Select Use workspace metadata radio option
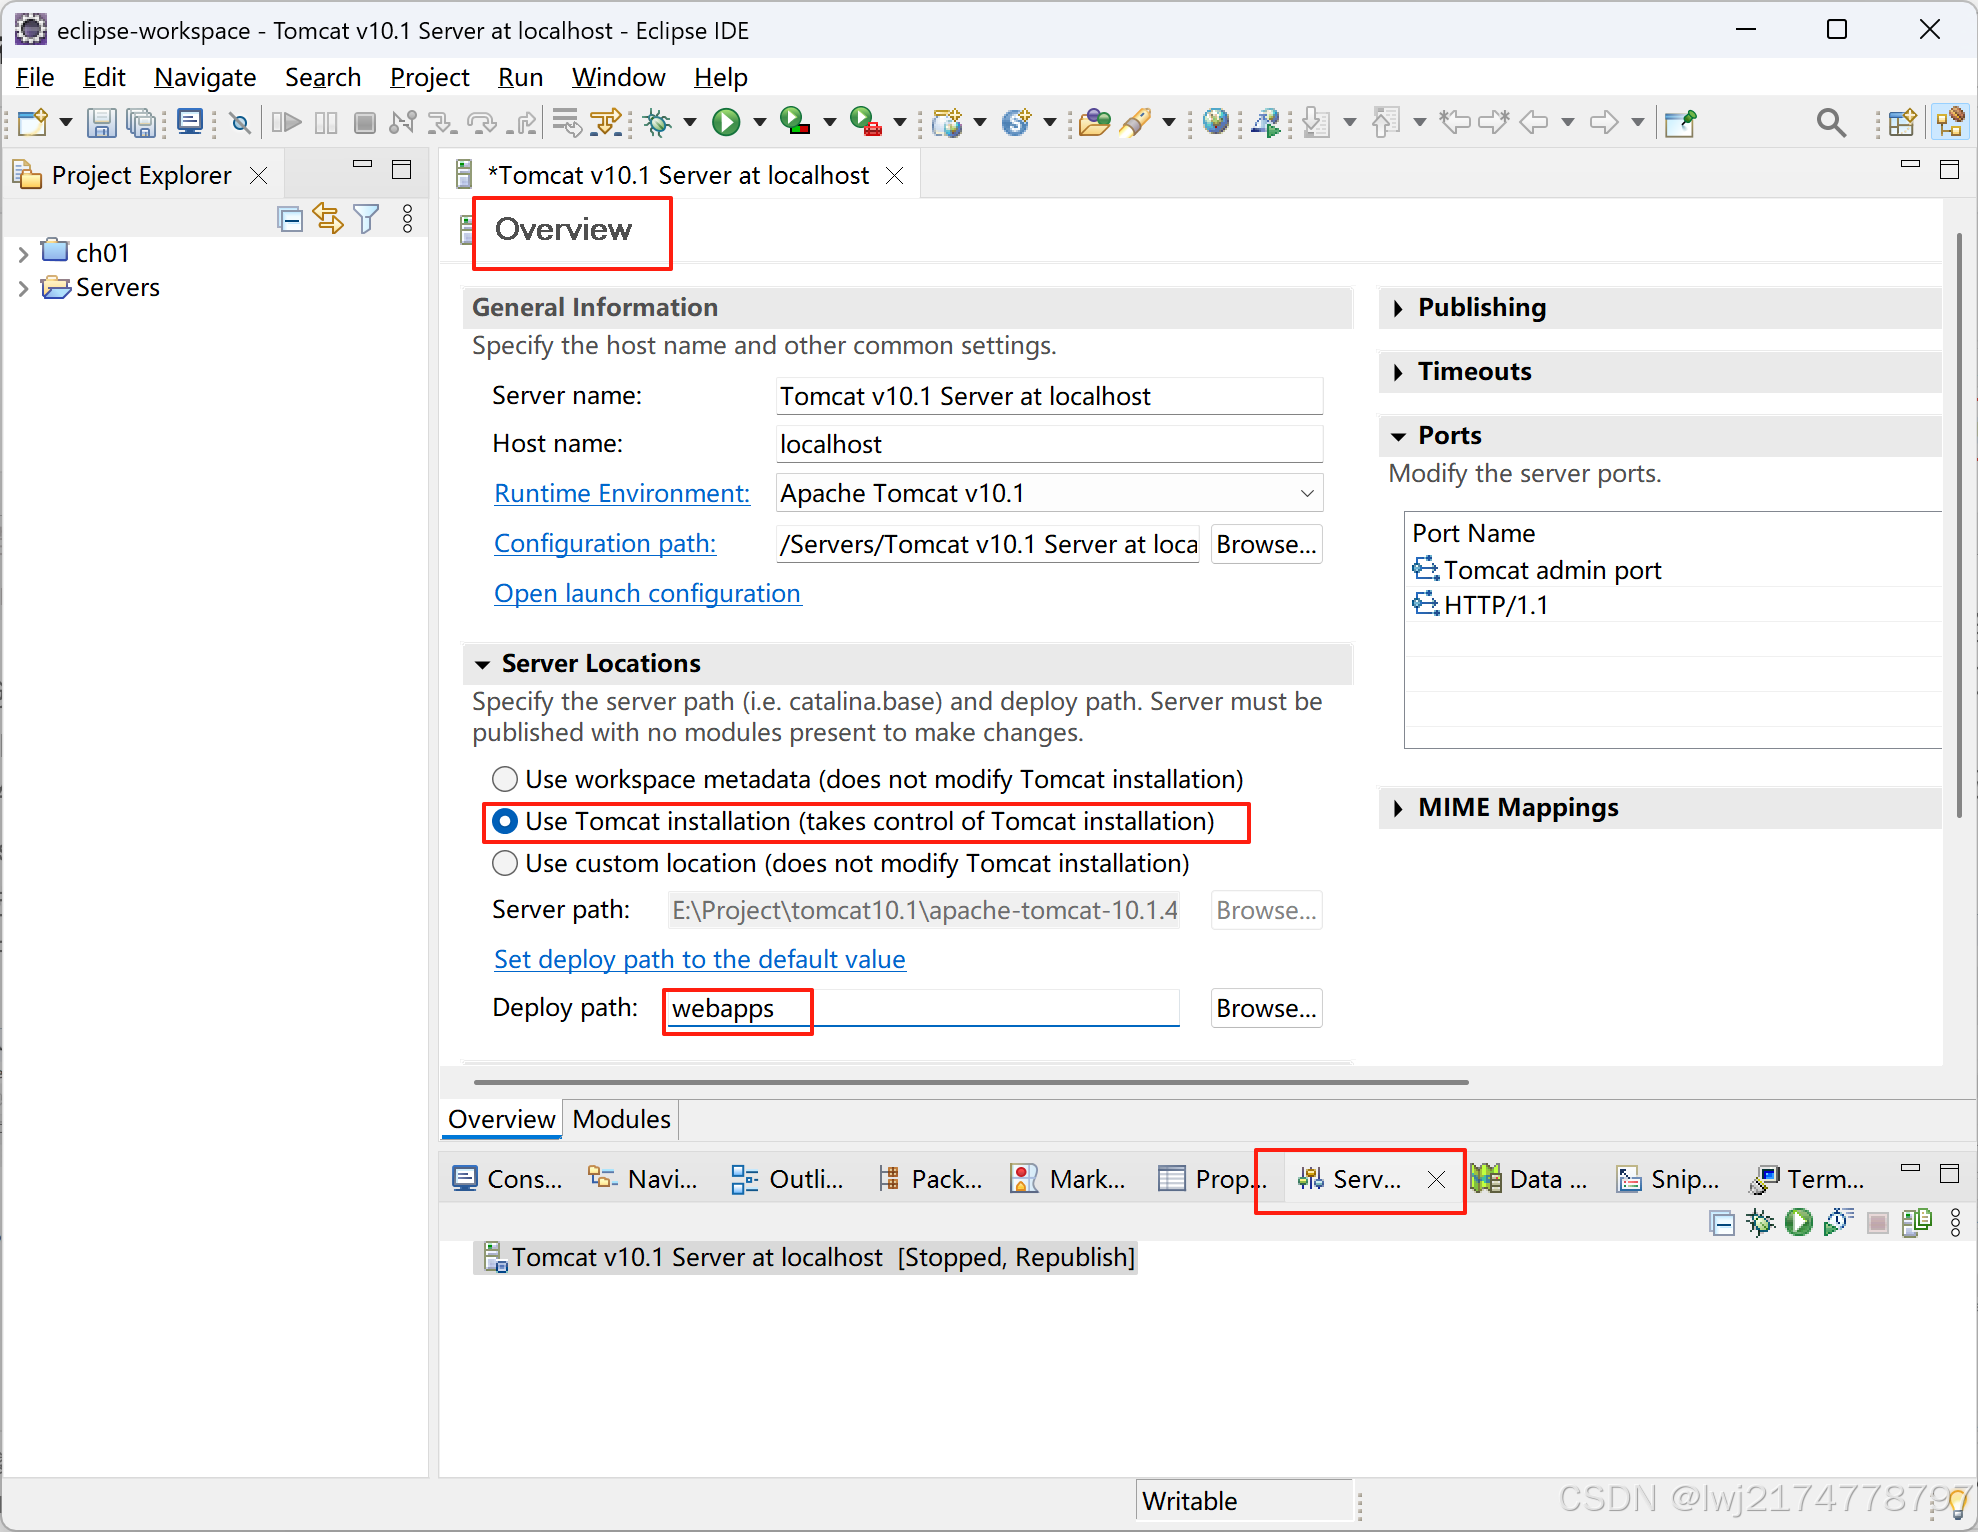This screenshot has height=1532, width=1978. click(x=505, y=779)
